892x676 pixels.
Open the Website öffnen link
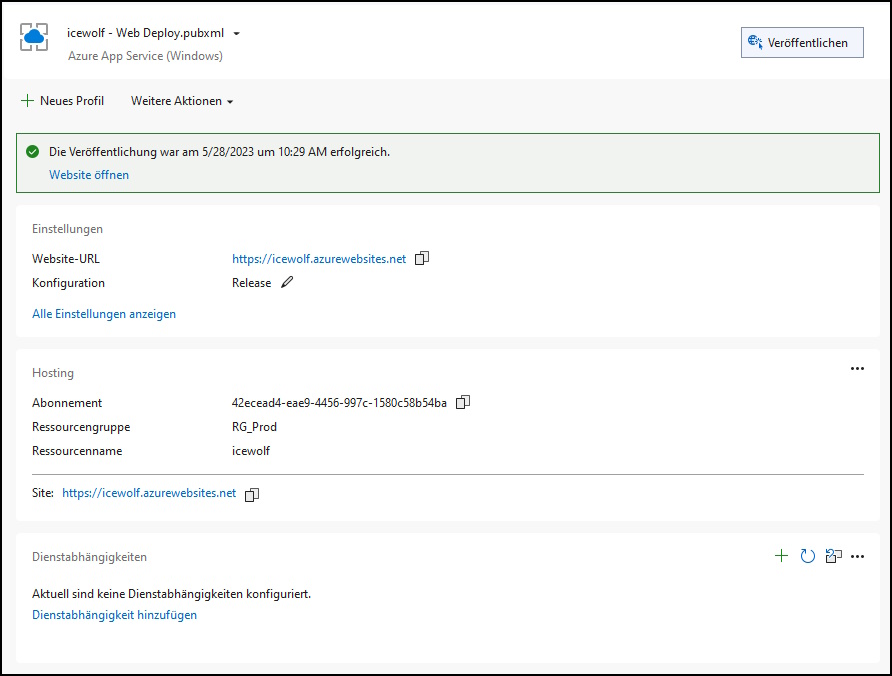[x=89, y=175]
